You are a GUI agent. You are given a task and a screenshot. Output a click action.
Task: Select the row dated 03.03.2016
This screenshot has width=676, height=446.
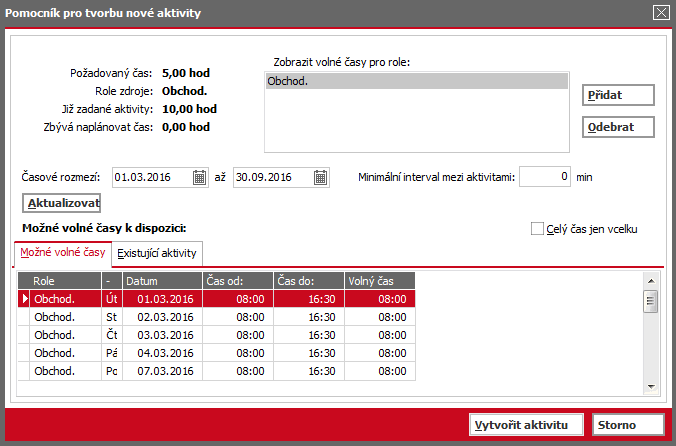[x=216, y=335]
